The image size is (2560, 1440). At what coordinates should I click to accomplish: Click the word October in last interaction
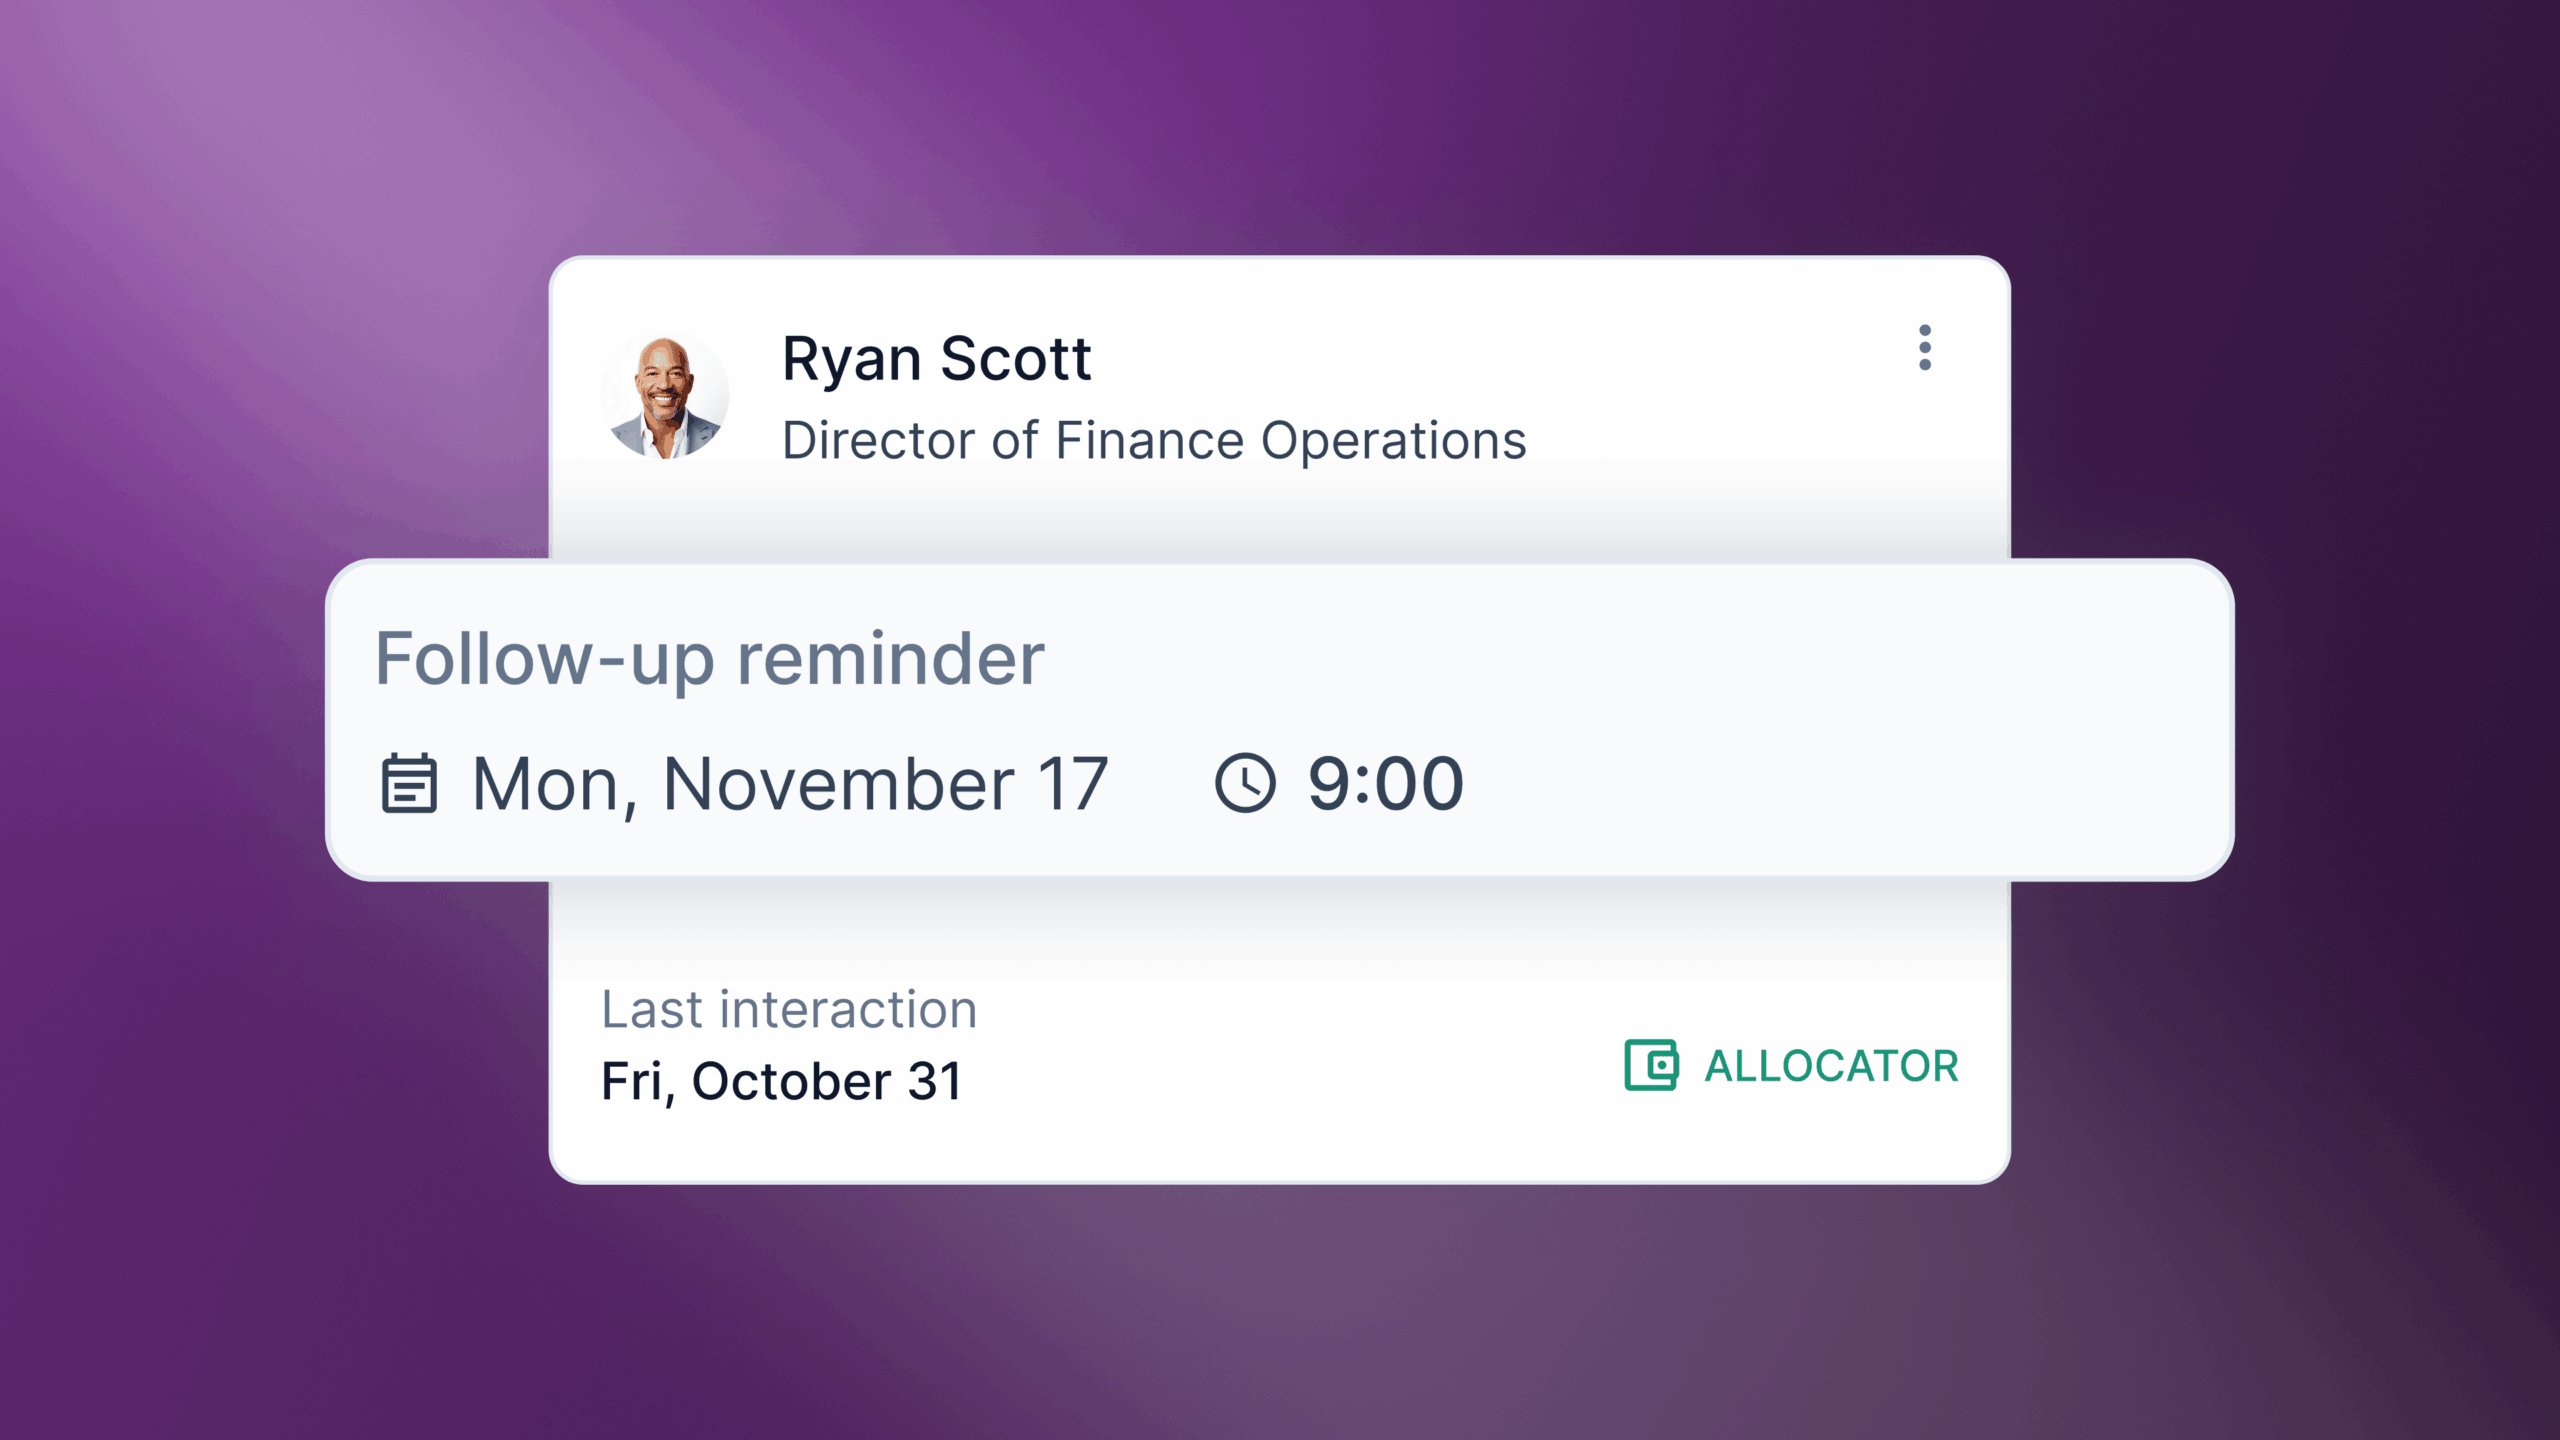(x=791, y=1082)
